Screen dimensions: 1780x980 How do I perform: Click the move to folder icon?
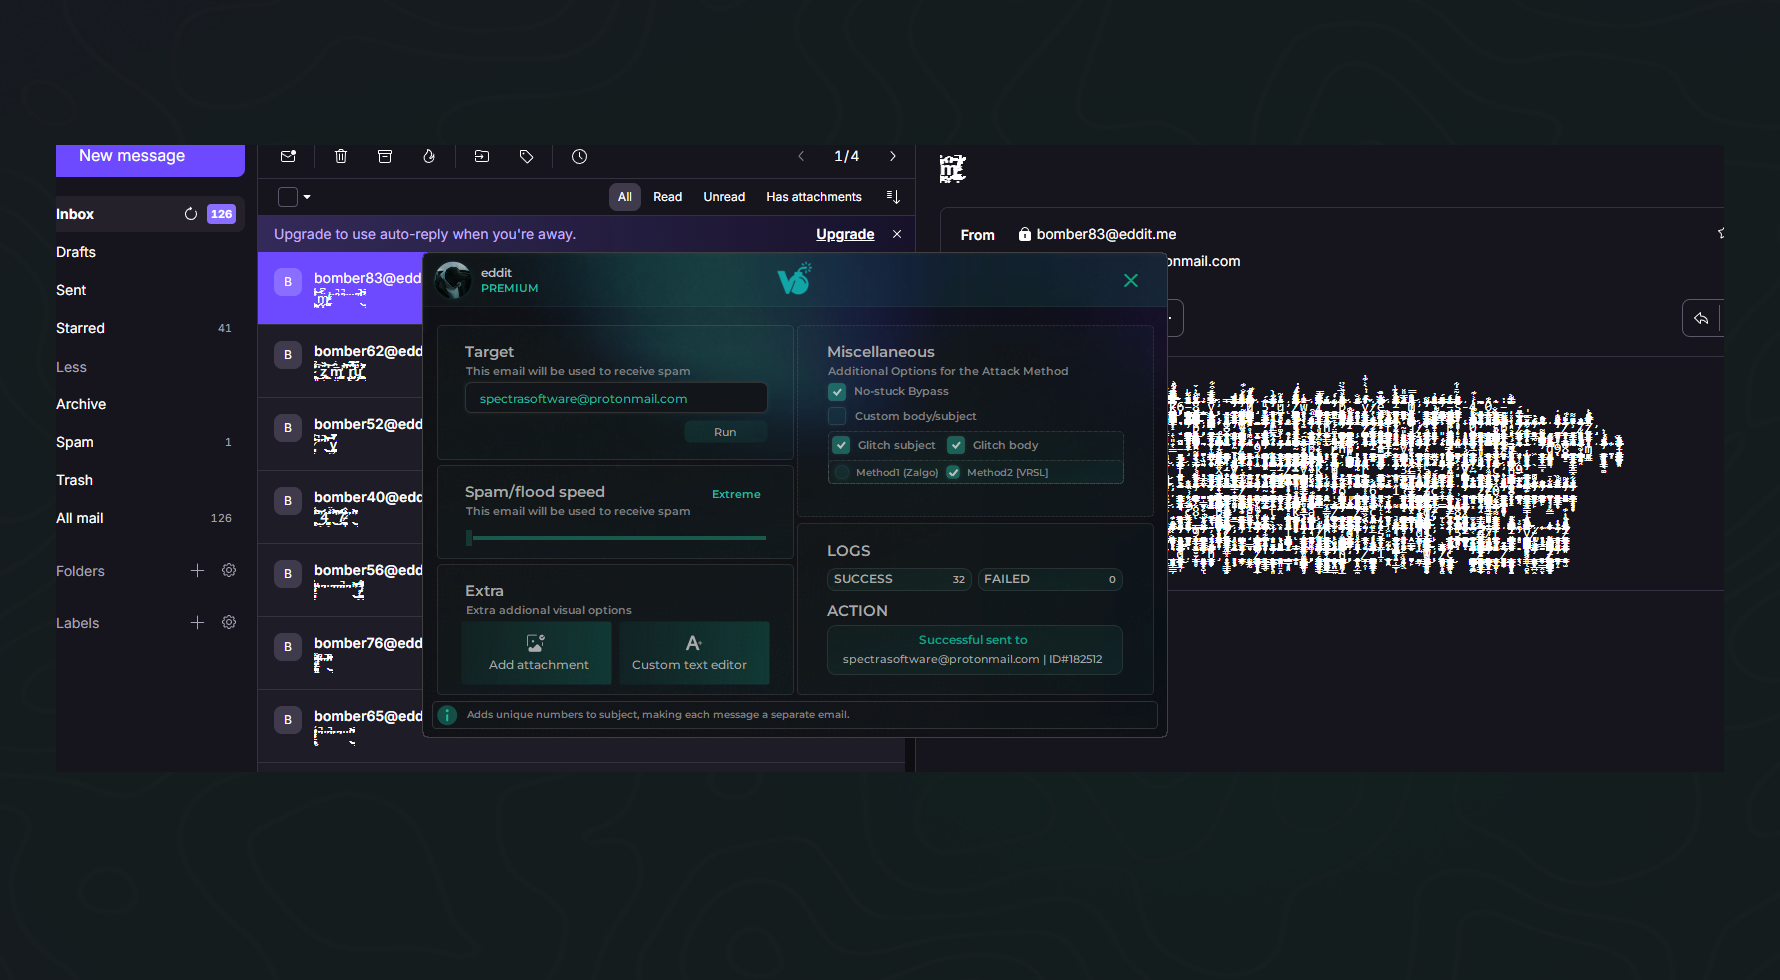(x=482, y=156)
